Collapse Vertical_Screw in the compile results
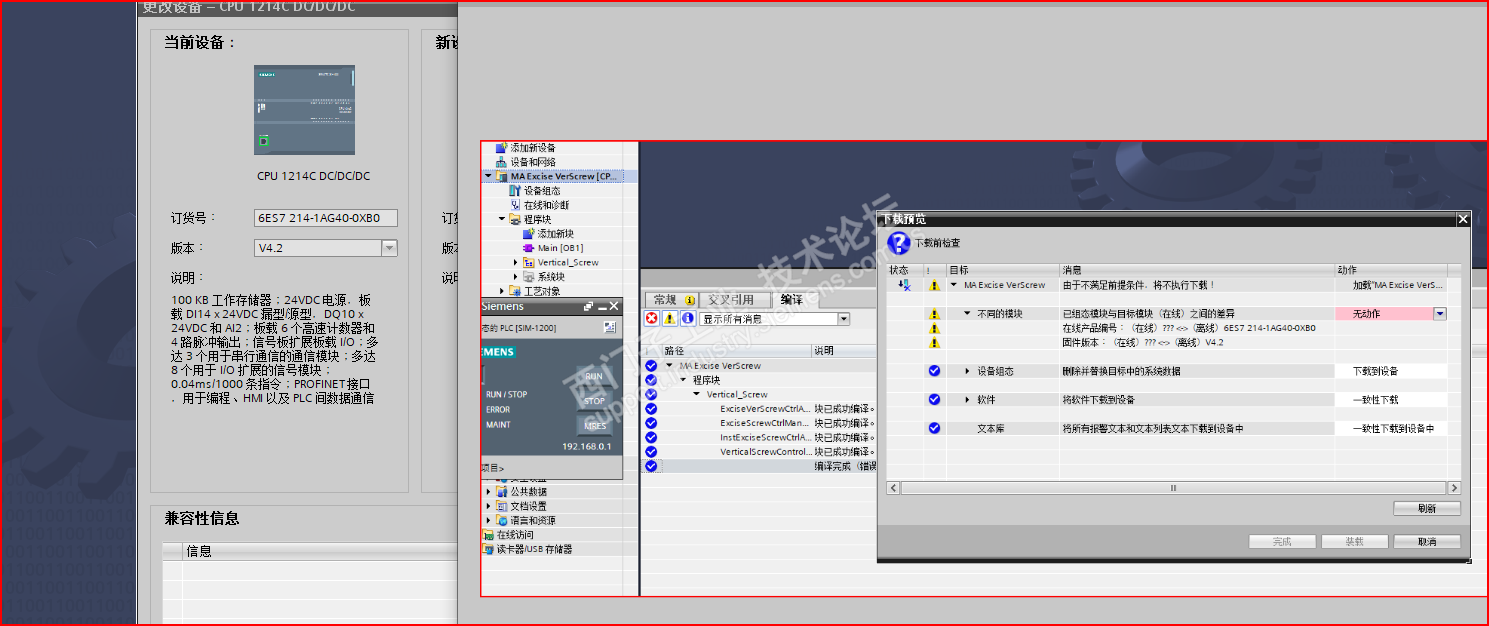The height and width of the screenshot is (626, 1489). tap(698, 394)
